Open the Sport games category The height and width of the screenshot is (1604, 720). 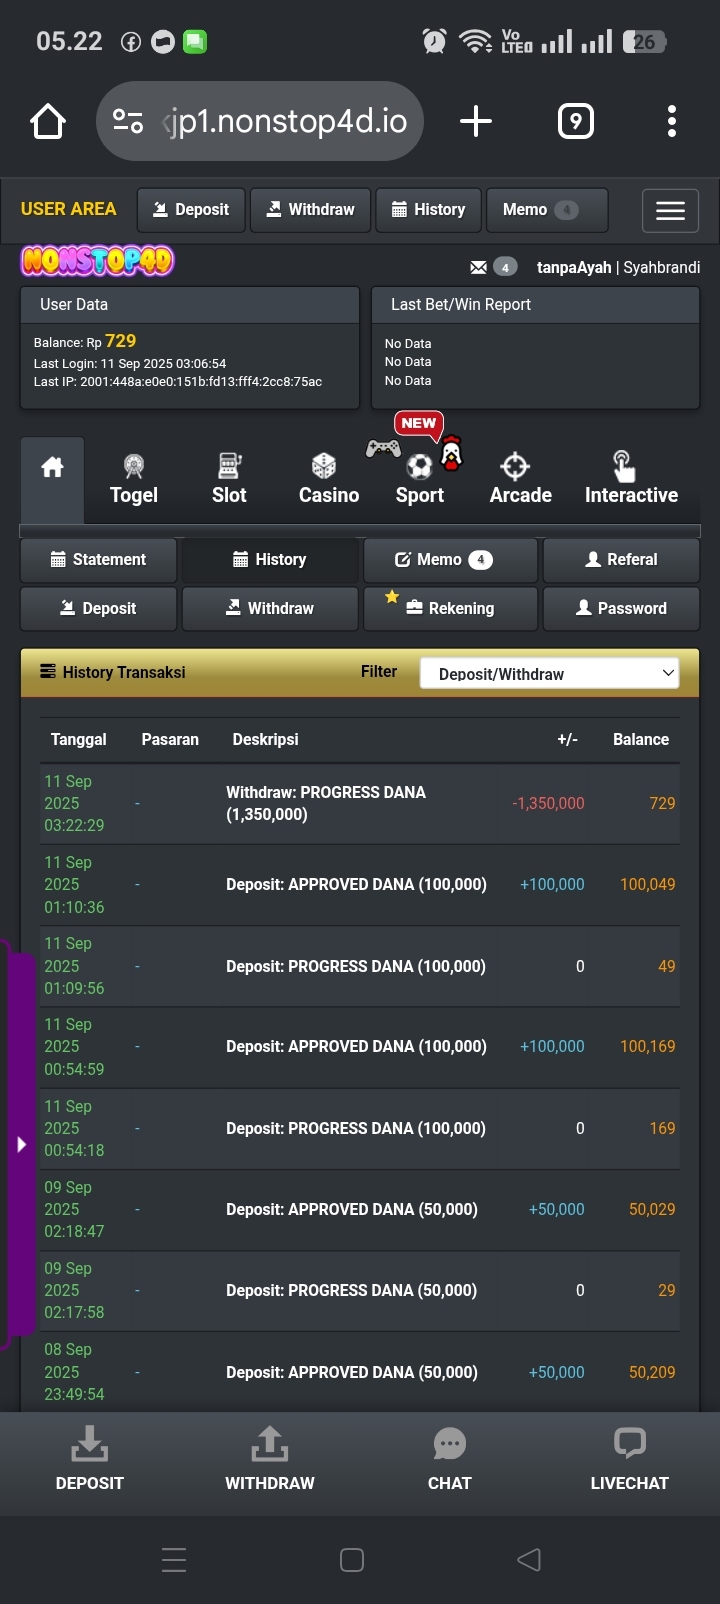click(420, 479)
